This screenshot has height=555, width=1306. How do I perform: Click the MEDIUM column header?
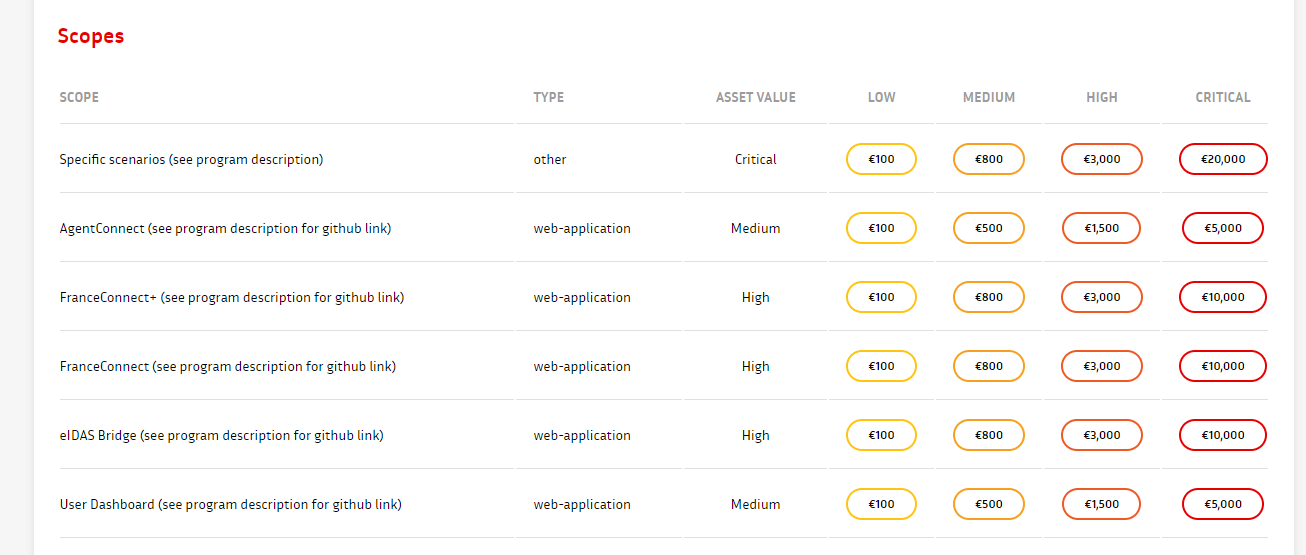pos(989,97)
